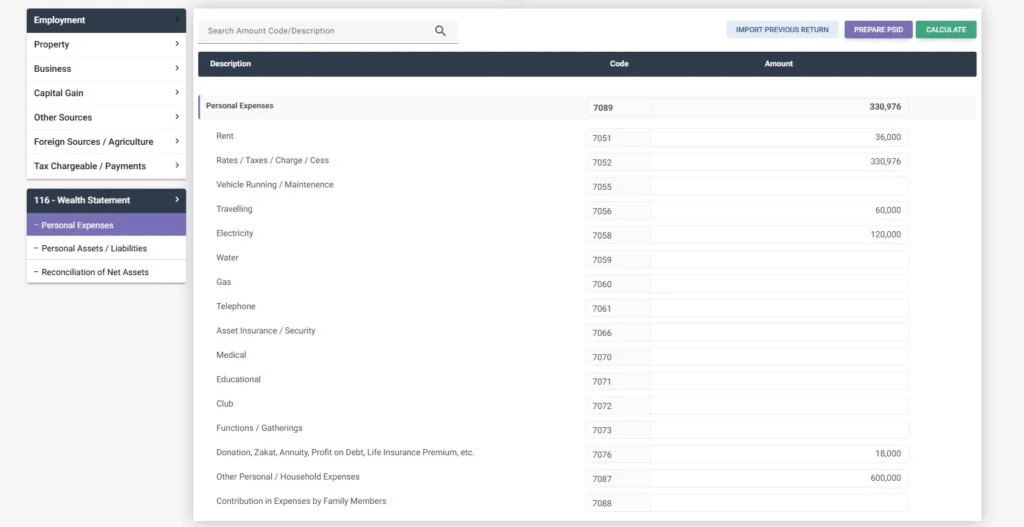Click the Functions / Gatherings amount field

[779, 430]
